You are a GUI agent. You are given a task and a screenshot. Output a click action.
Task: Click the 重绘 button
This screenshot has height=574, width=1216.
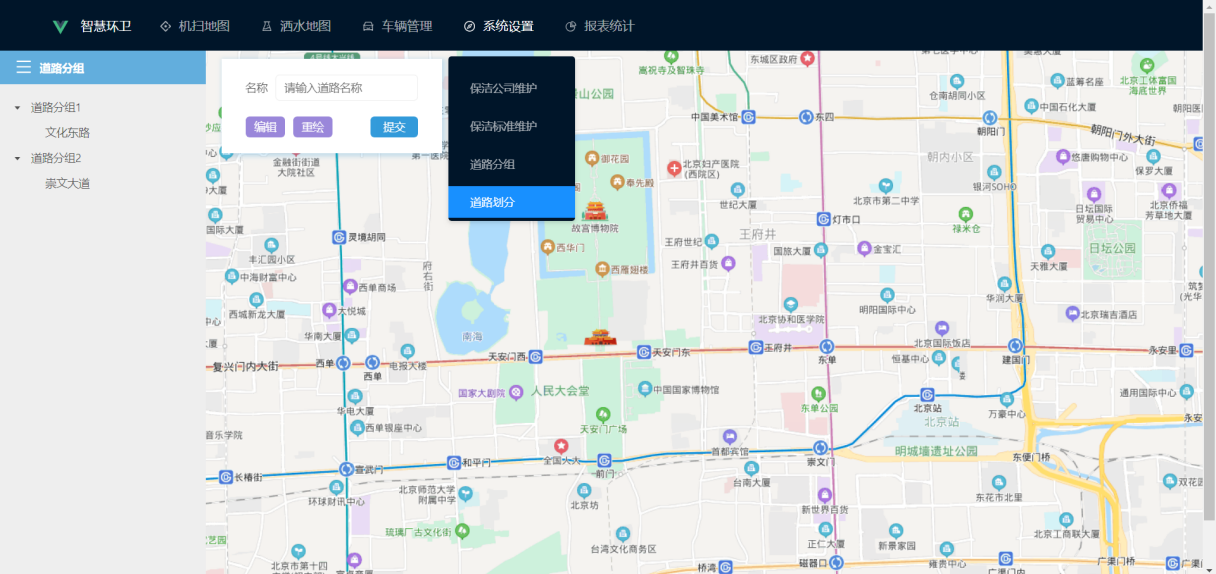pyautogui.click(x=312, y=127)
